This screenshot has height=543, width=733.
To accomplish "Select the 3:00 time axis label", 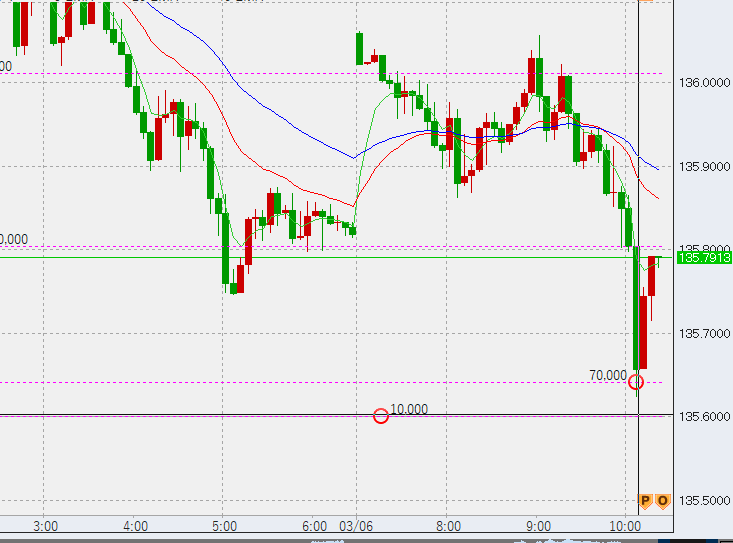I will (45, 526).
